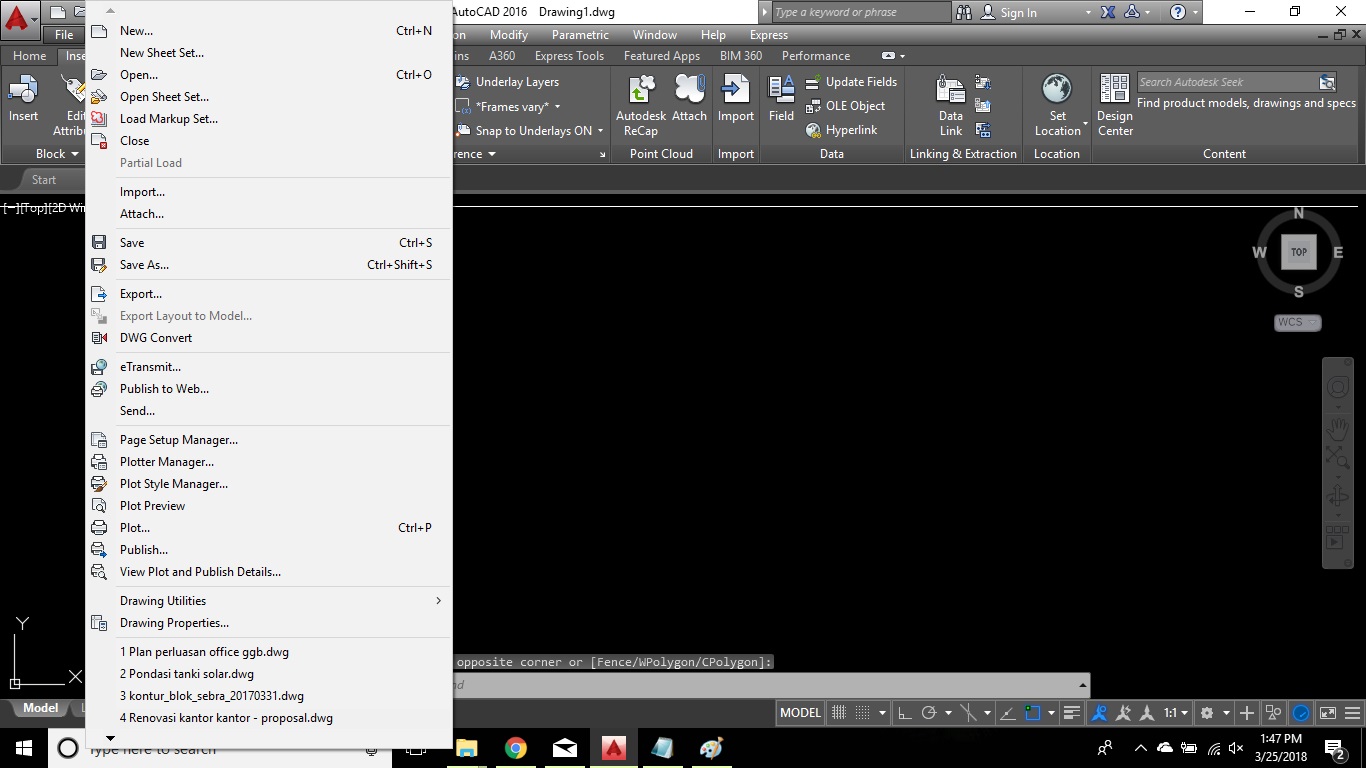Viewport: 1366px width, 768px height.
Task: Open object snap settings dropdown arrow
Action: click(x=1053, y=713)
